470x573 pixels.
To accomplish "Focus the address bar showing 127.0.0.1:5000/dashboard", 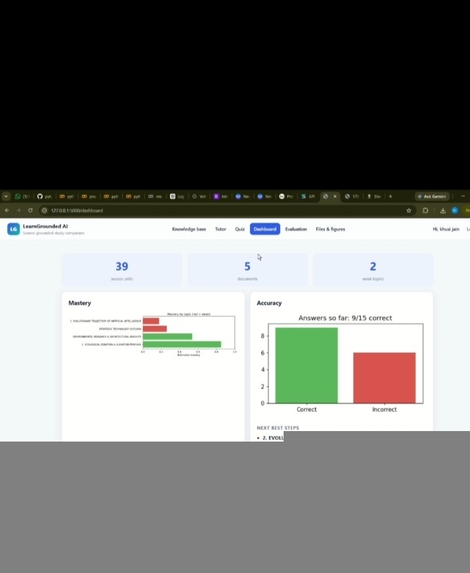I will (x=227, y=210).
